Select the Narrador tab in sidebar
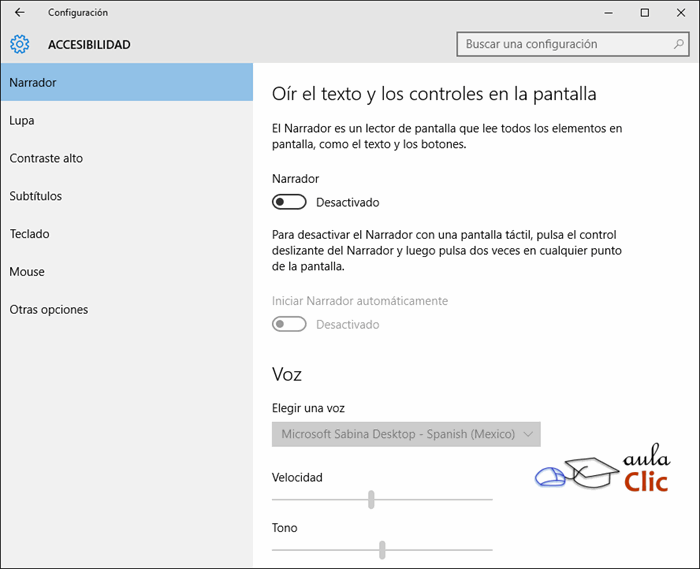700x569 pixels. click(126, 82)
